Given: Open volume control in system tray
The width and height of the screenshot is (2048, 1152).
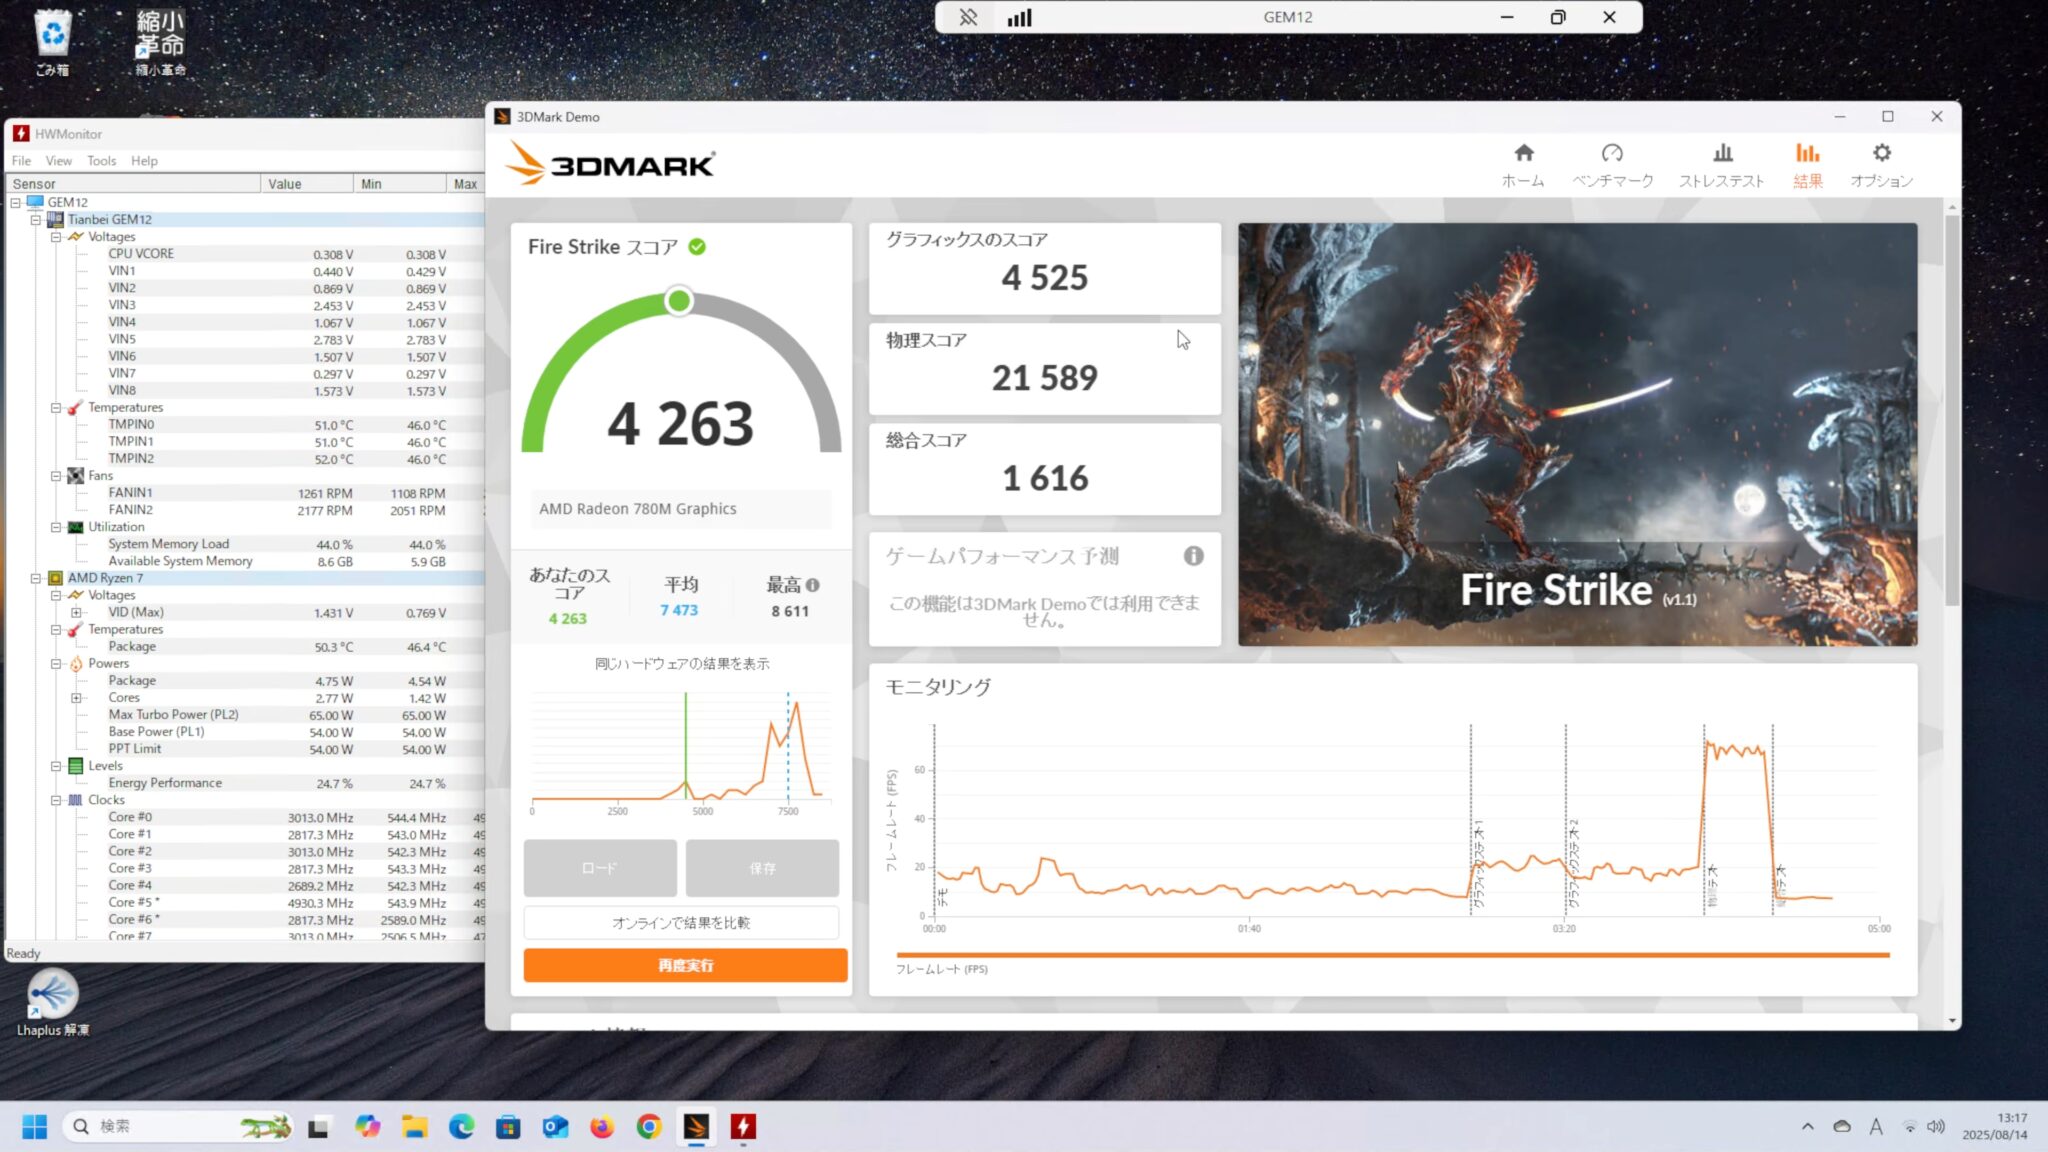Looking at the screenshot, I should pyautogui.click(x=1936, y=1127).
